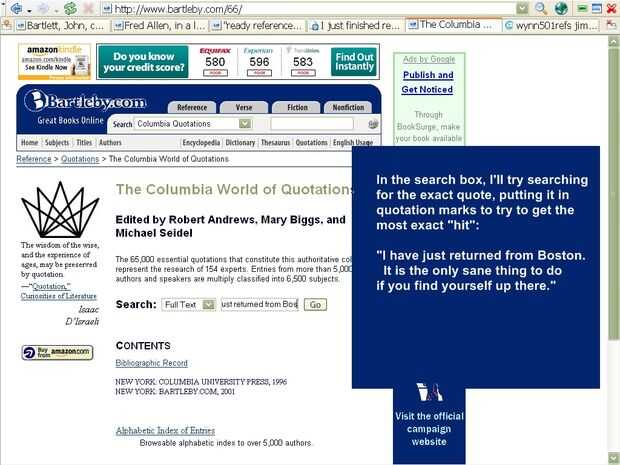Open the "Full Text" search type dropdown
Viewport: 620px width, 465px height.
[189, 304]
